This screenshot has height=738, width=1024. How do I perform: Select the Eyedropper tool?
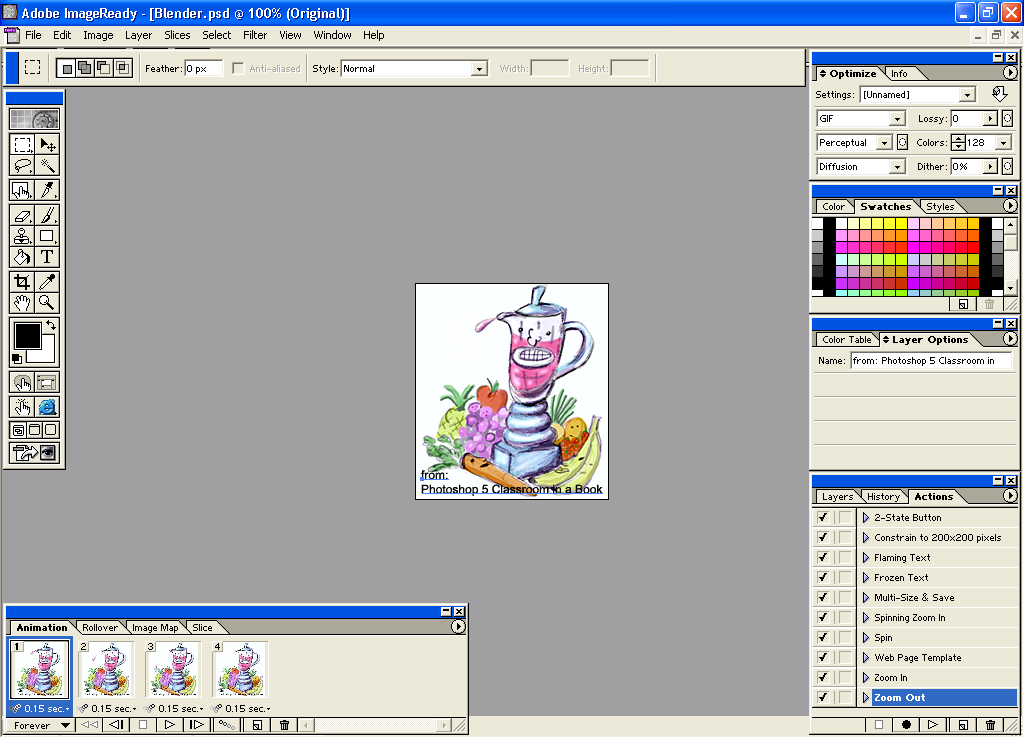(x=47, y=281)
